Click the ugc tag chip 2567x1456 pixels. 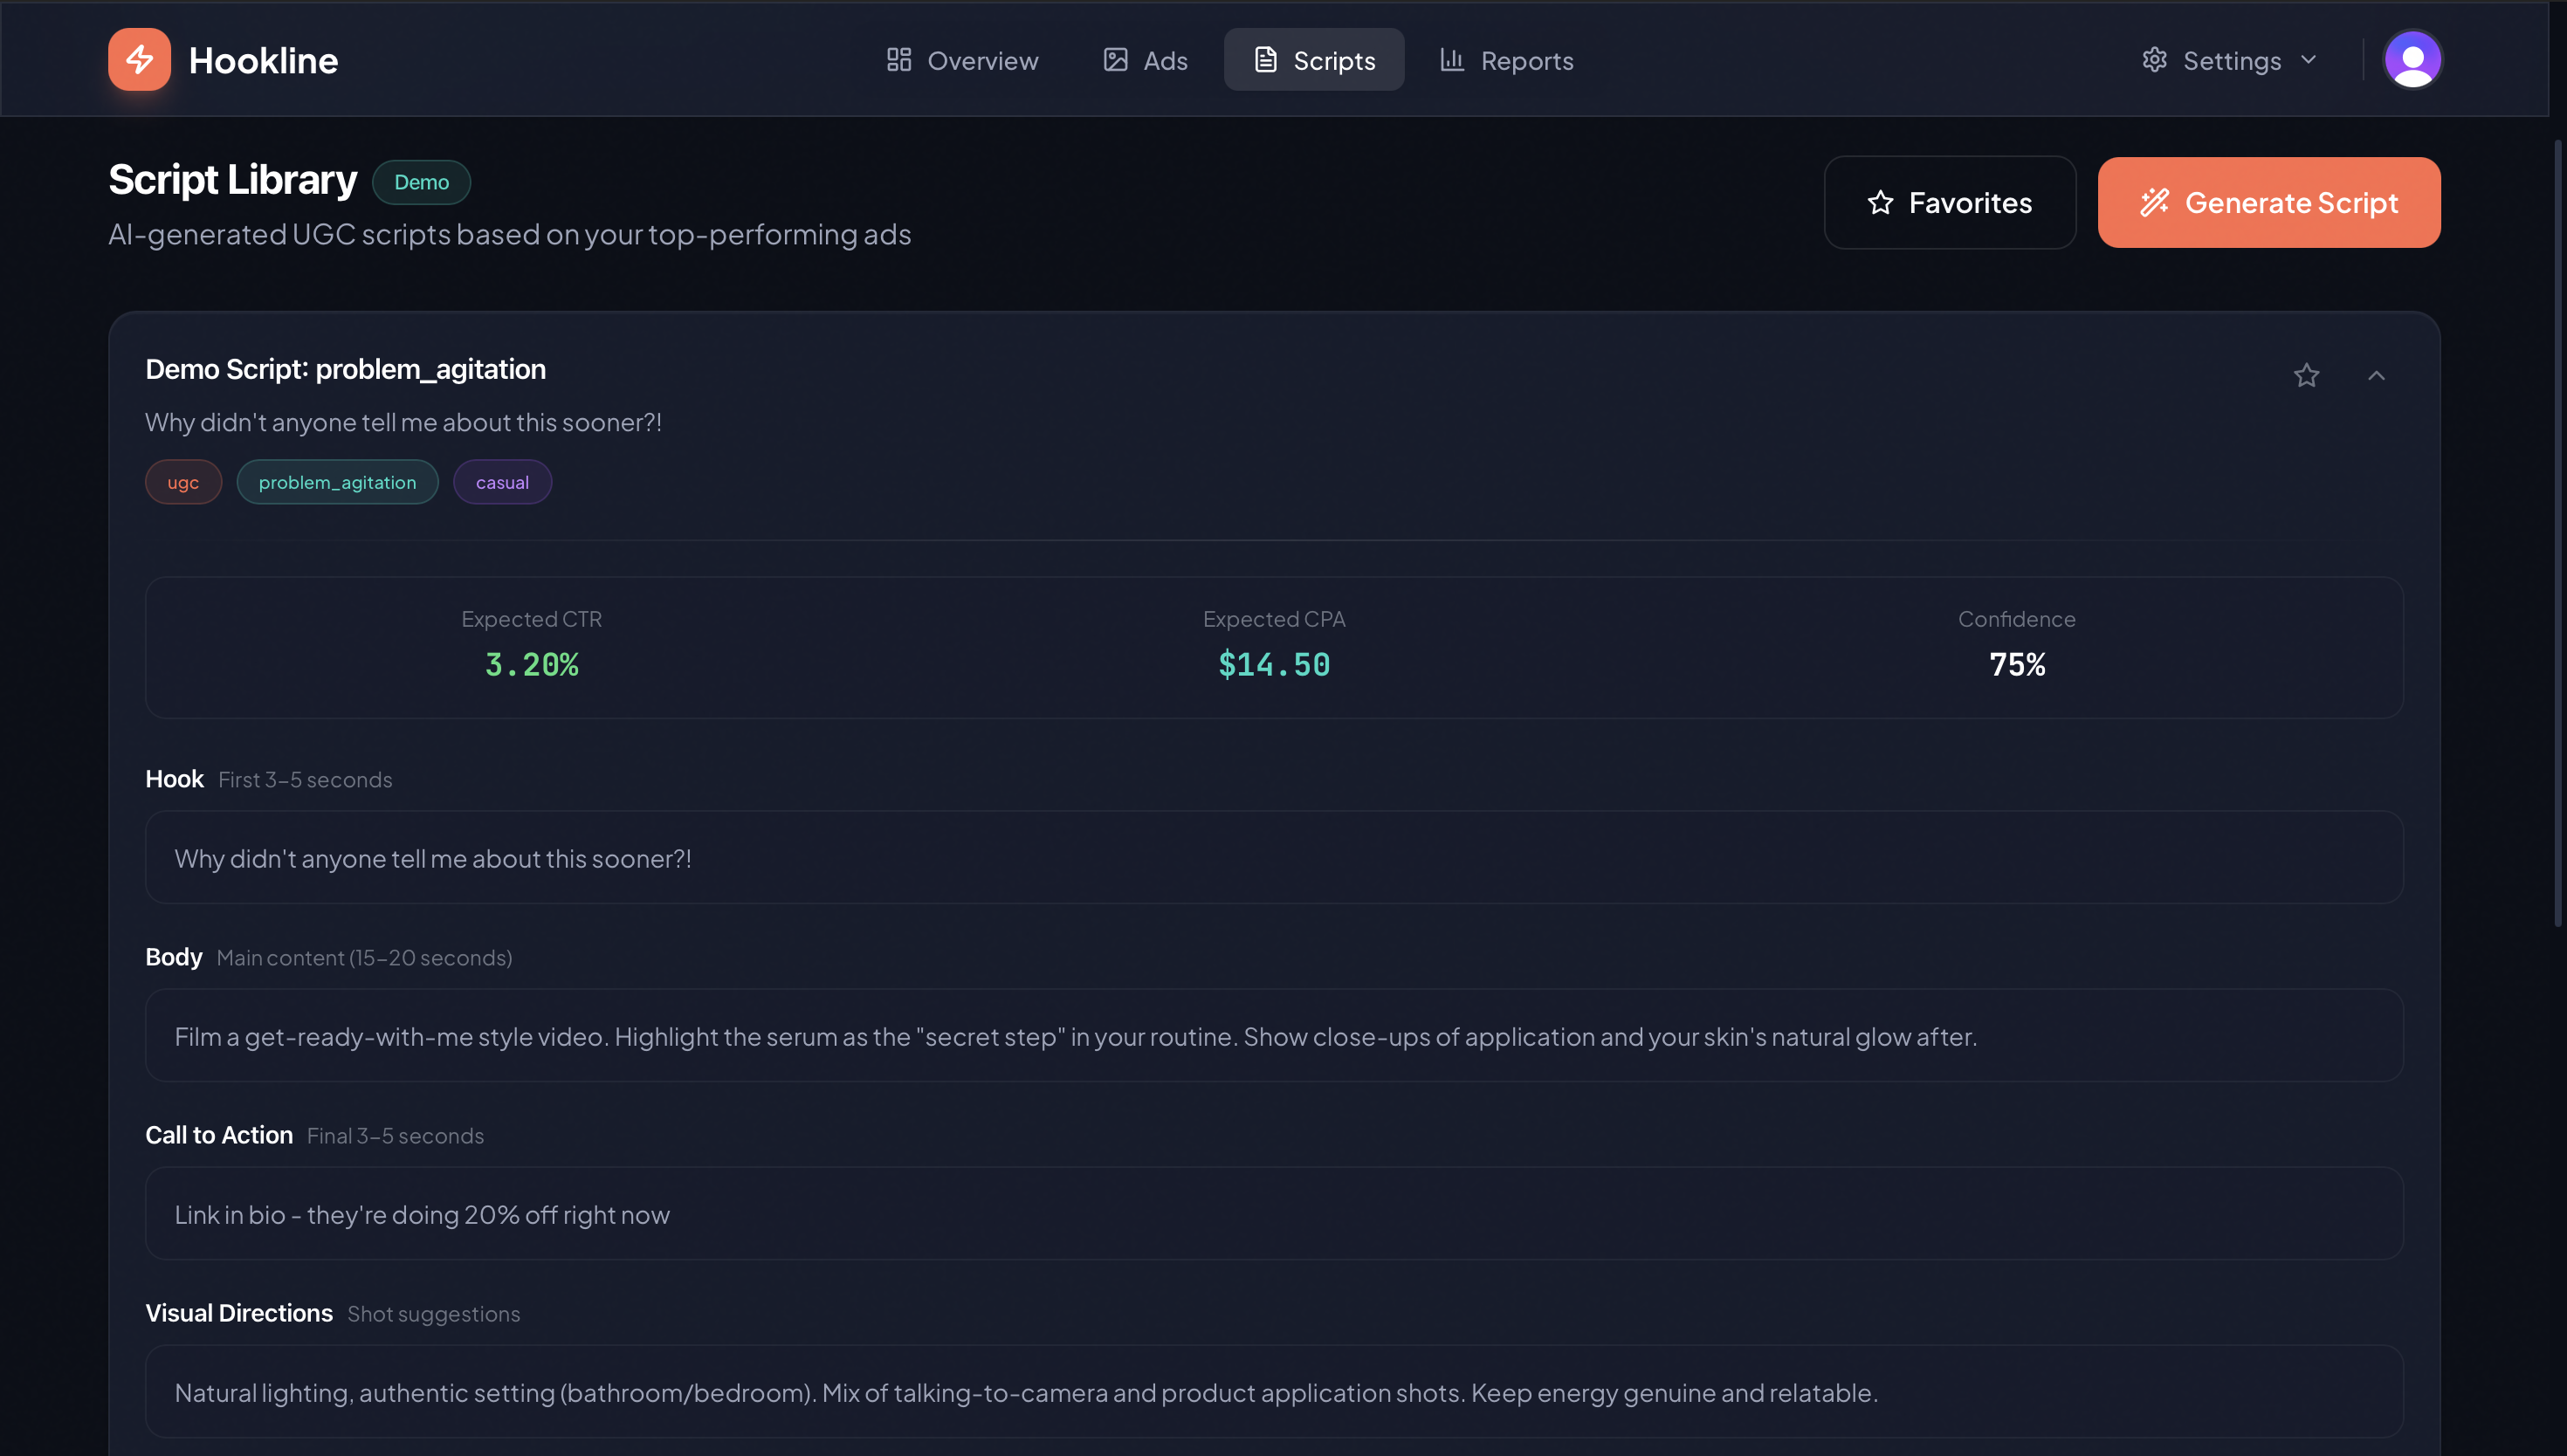(183, 483)
